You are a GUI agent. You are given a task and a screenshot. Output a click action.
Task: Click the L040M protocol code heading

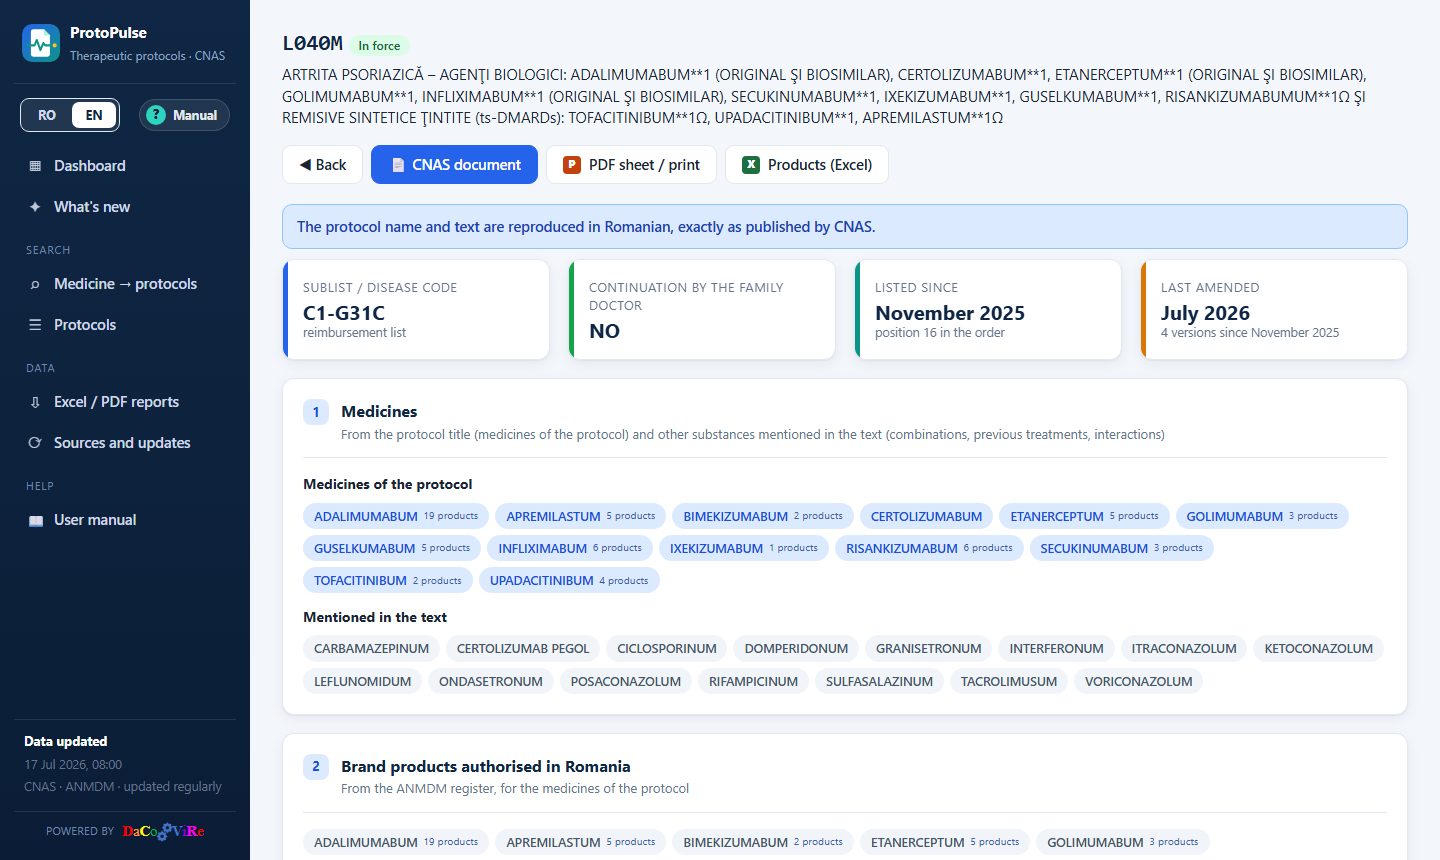click(312, 44)
